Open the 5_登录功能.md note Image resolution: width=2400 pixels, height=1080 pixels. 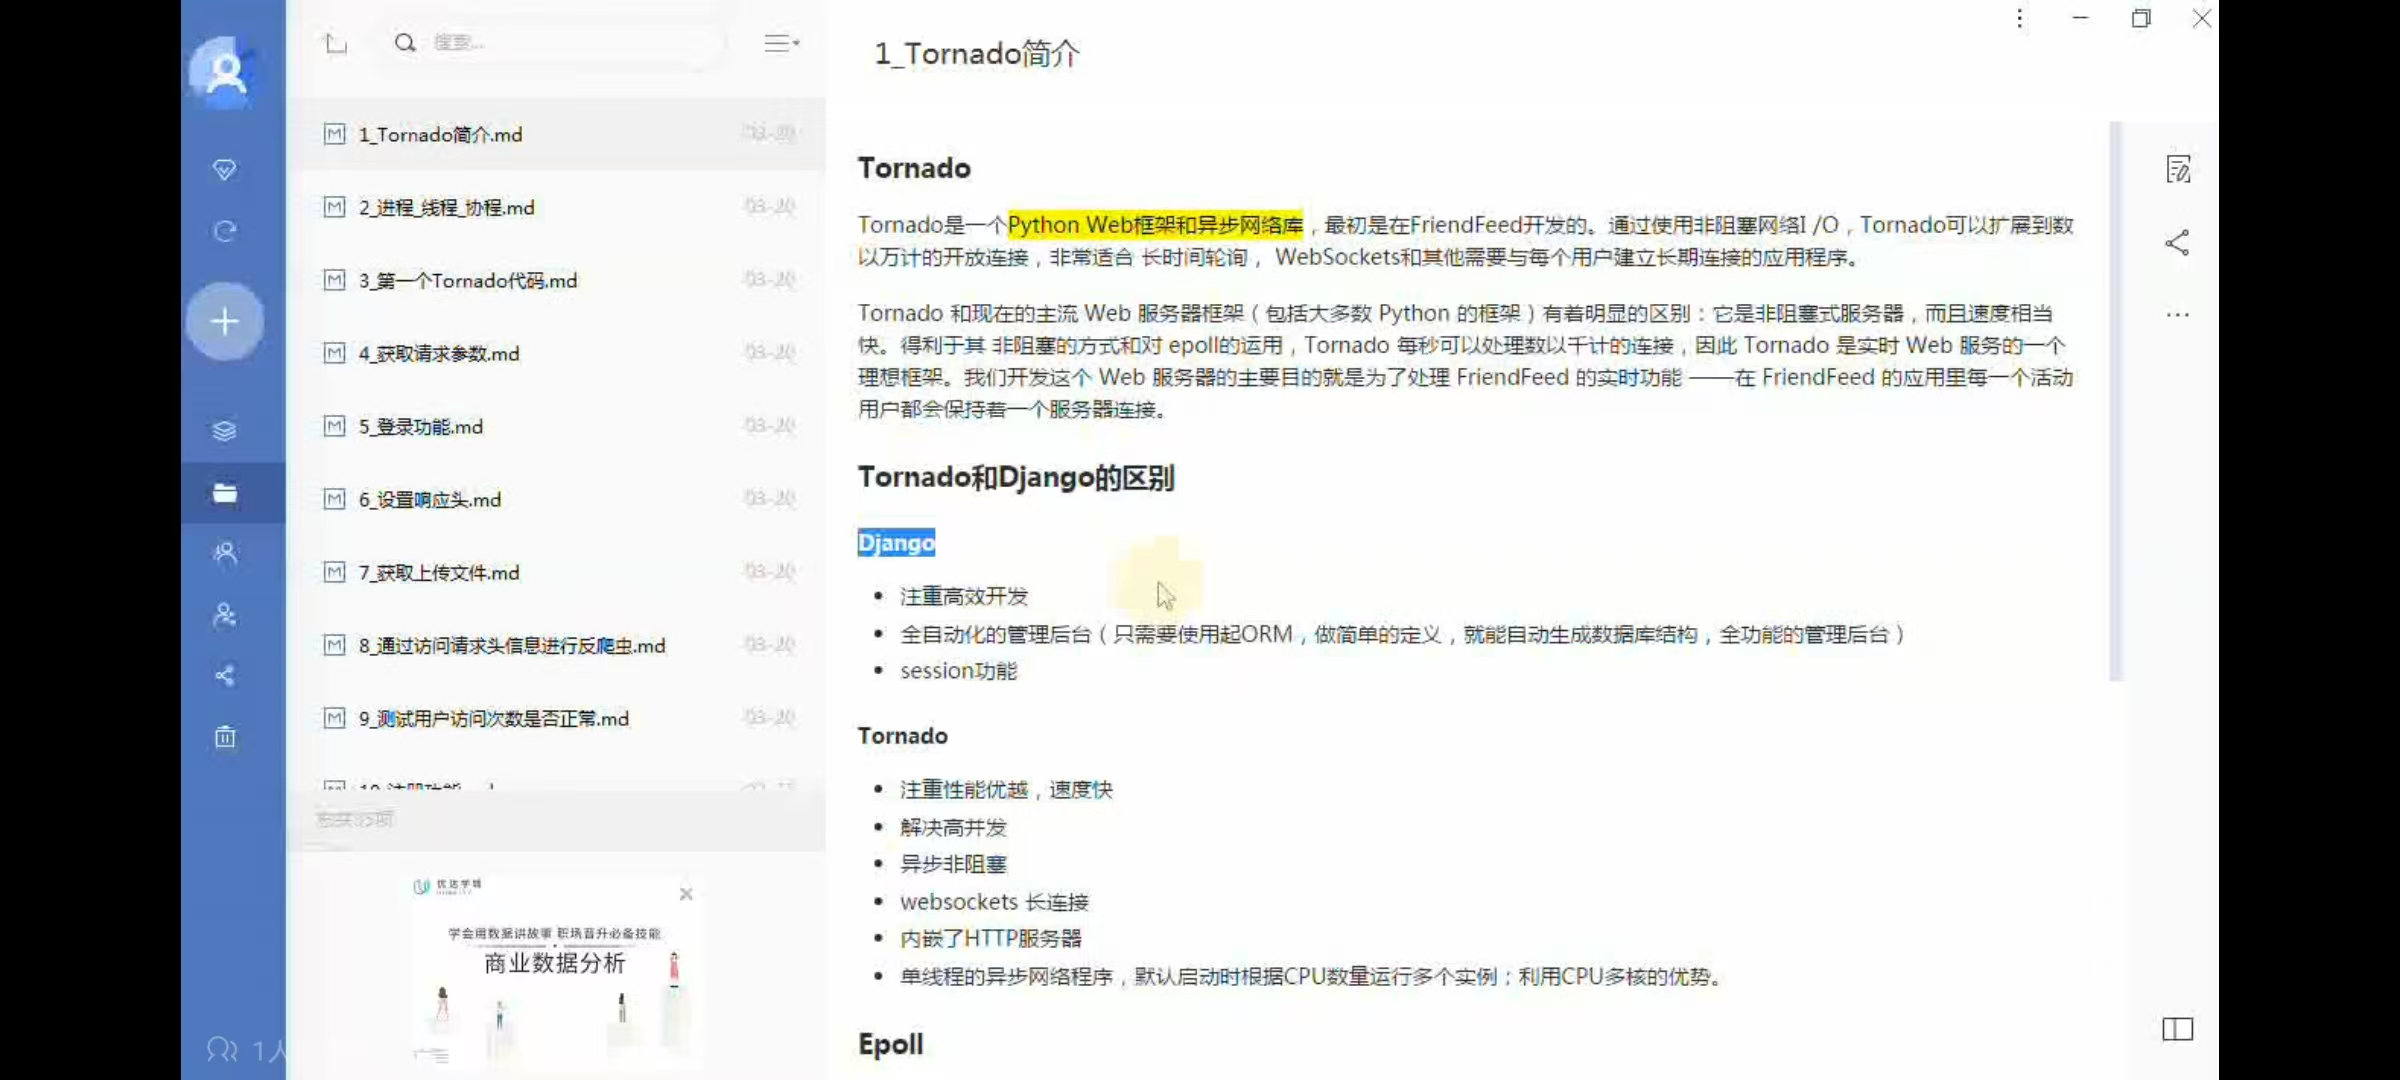(420, 427)
